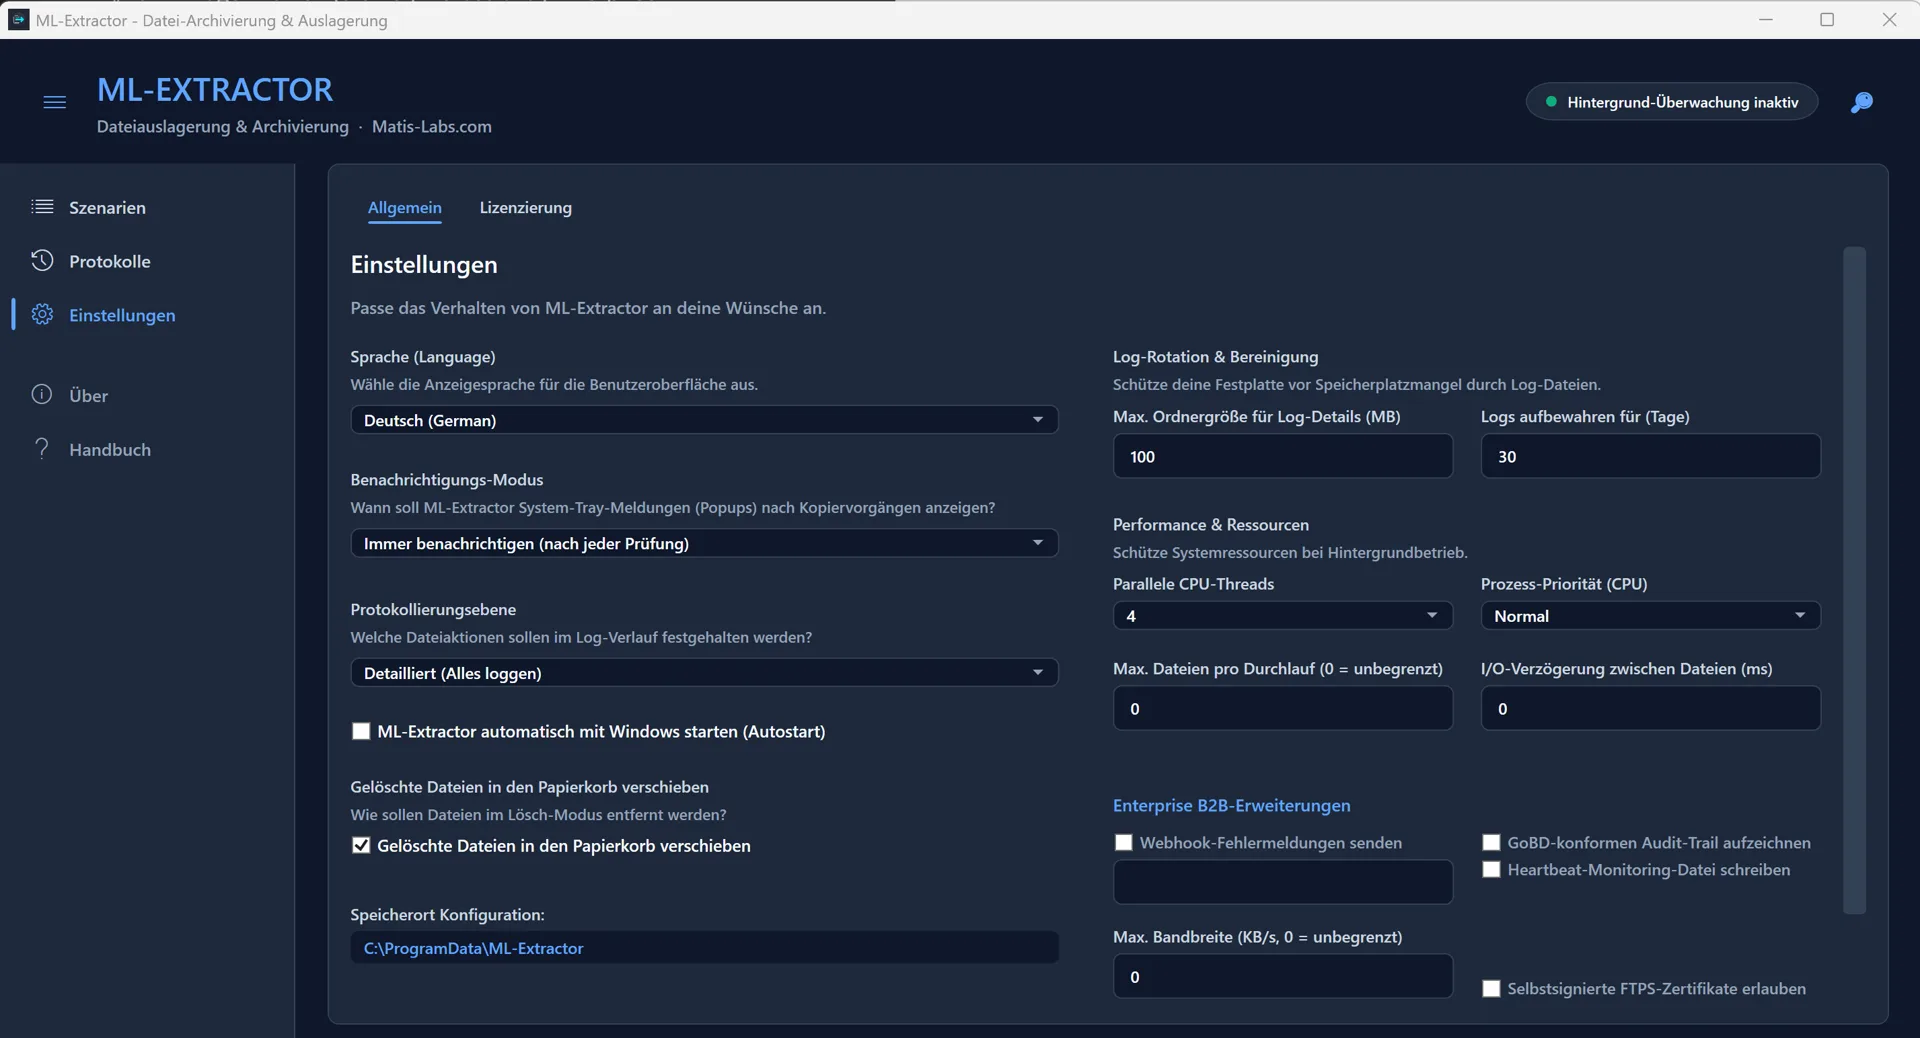Screen dimensions: 1920x1038
Task: Open the Über page
Action: (88, 395)
